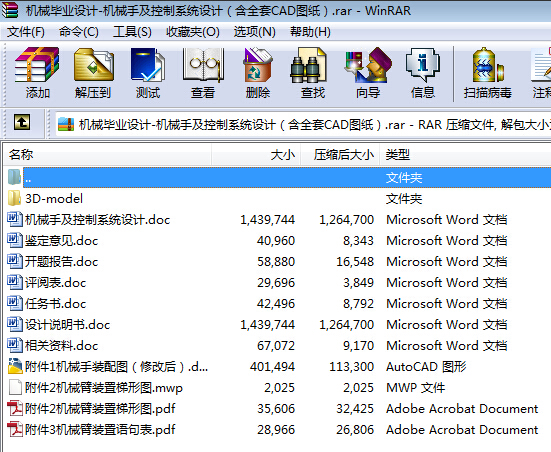The width and height of the screenshot is (551, 452).
Task: Click the RAR archive icon in address bar
Action: [66, 124]
